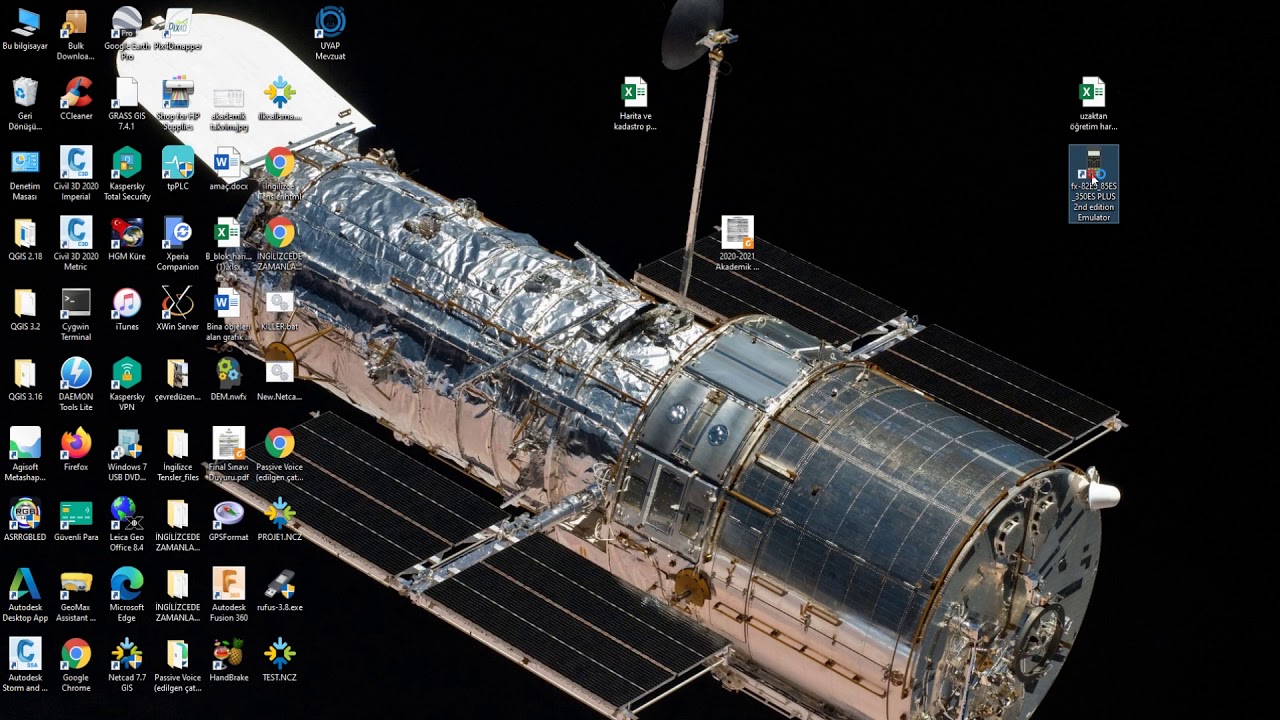
Task: Select the Denetim Masası icon
Action: (x=25, y=174)
